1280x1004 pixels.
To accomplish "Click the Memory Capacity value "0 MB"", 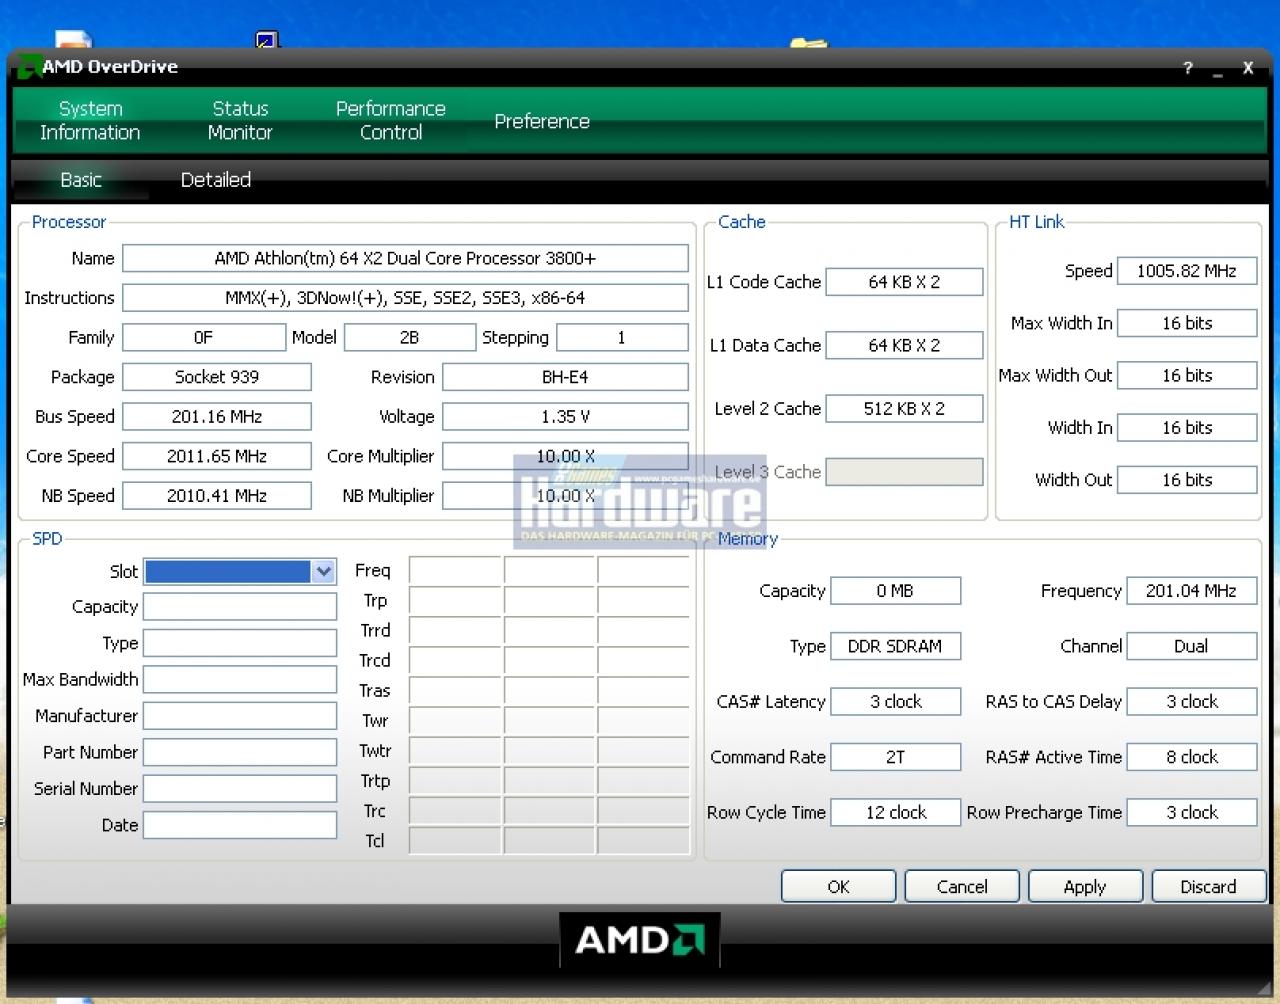I will click(895, 591).
